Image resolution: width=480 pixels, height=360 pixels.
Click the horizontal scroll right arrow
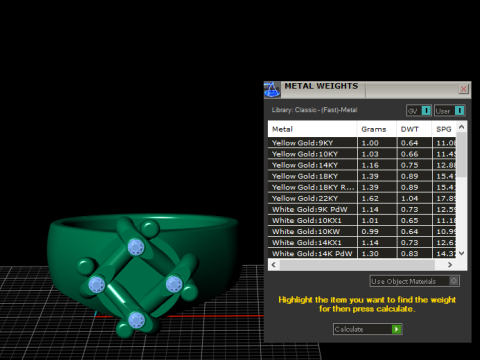point(450,265)
